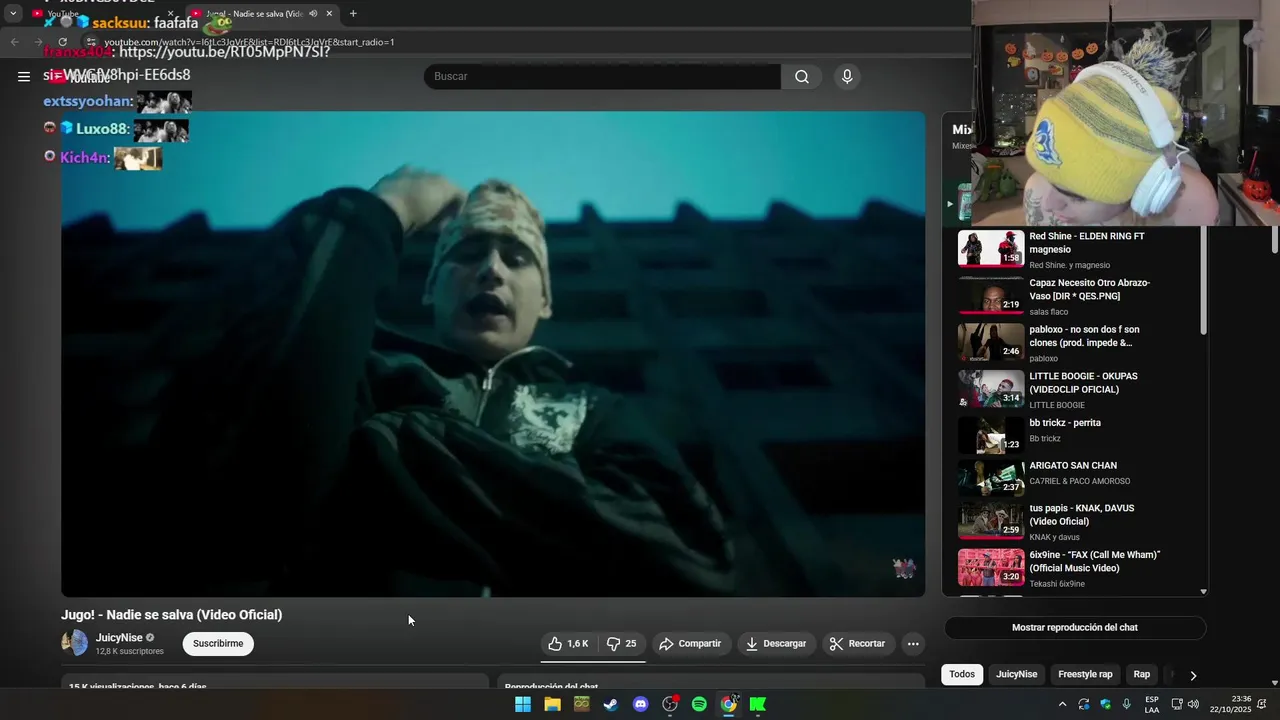The height and width of the screenshot is (720, 1280).
Task: Click the video player to pause
Action: point(493,354)
